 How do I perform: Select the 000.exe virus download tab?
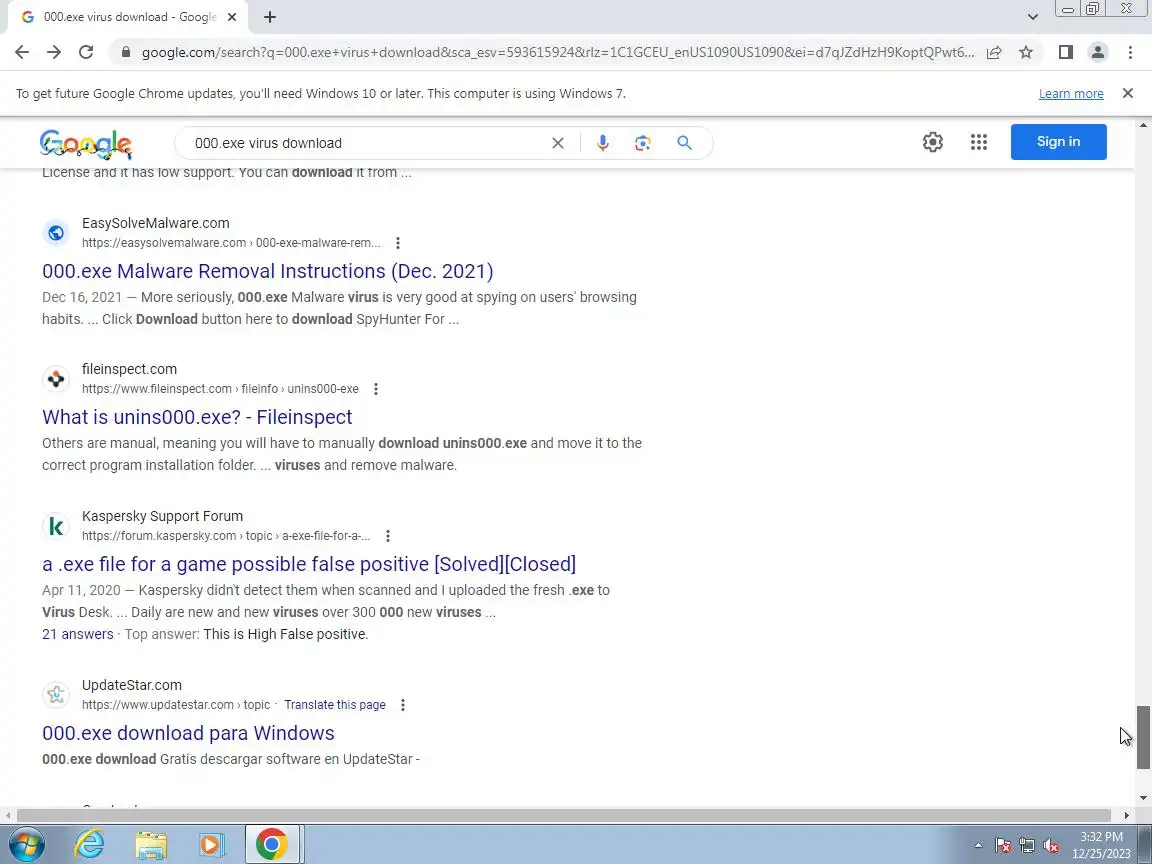(128, 17)
